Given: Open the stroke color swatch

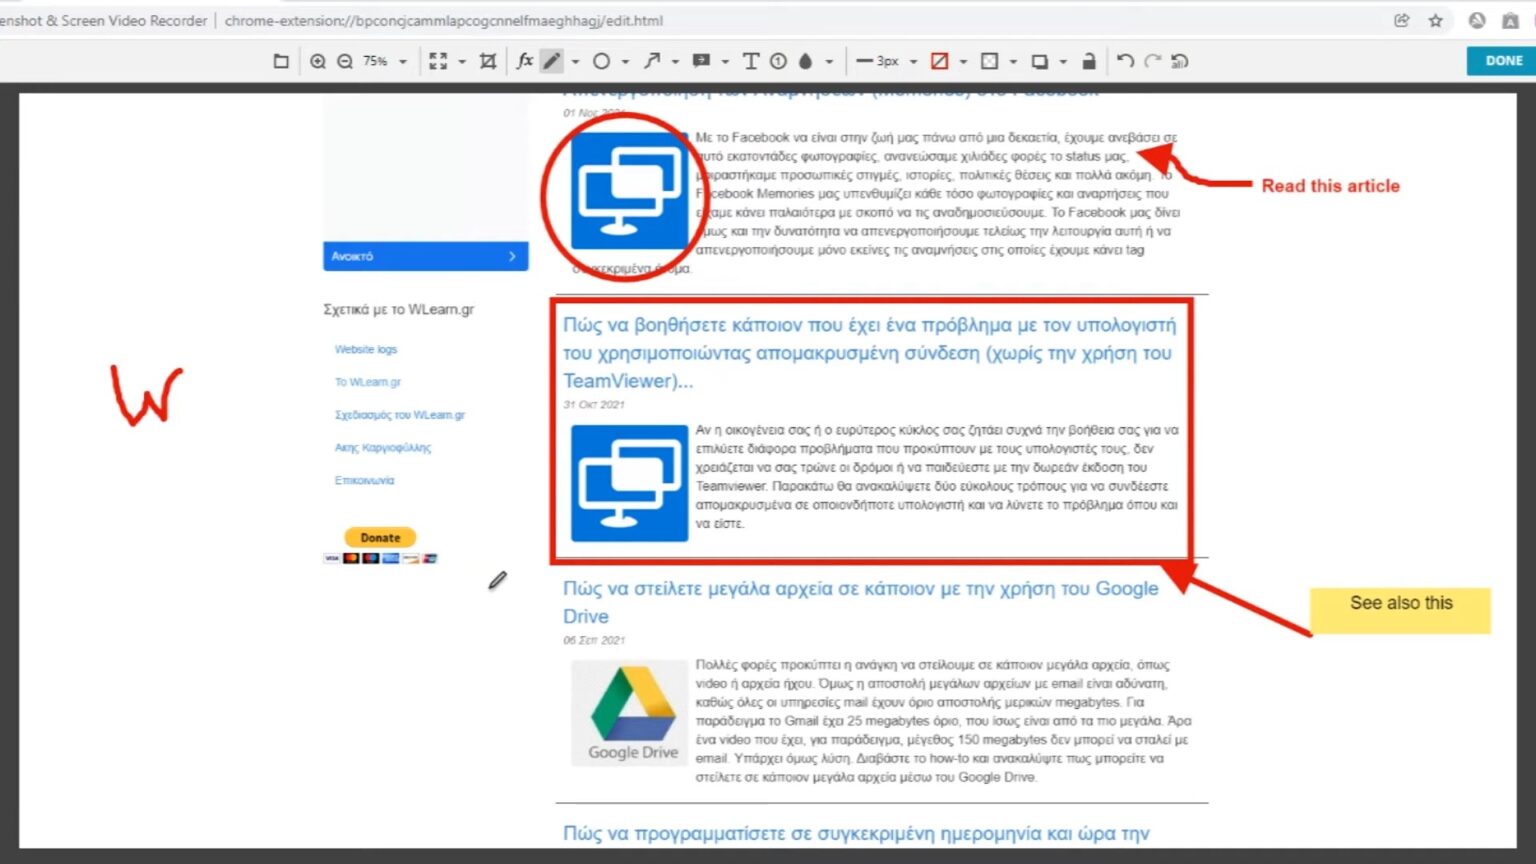Looking at the screenshot, I should [x=939, y=61].
